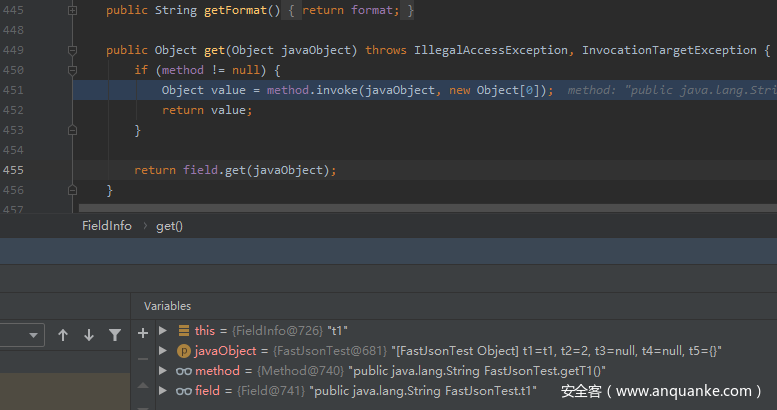Click get() in the breadcrumb bar
Viewport: 777px width, 410px height.
[x=169, y=226]
